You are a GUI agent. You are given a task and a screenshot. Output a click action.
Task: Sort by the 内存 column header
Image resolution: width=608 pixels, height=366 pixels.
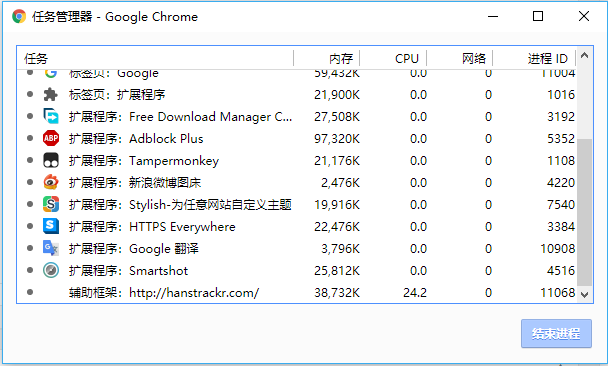coord(327,58)
